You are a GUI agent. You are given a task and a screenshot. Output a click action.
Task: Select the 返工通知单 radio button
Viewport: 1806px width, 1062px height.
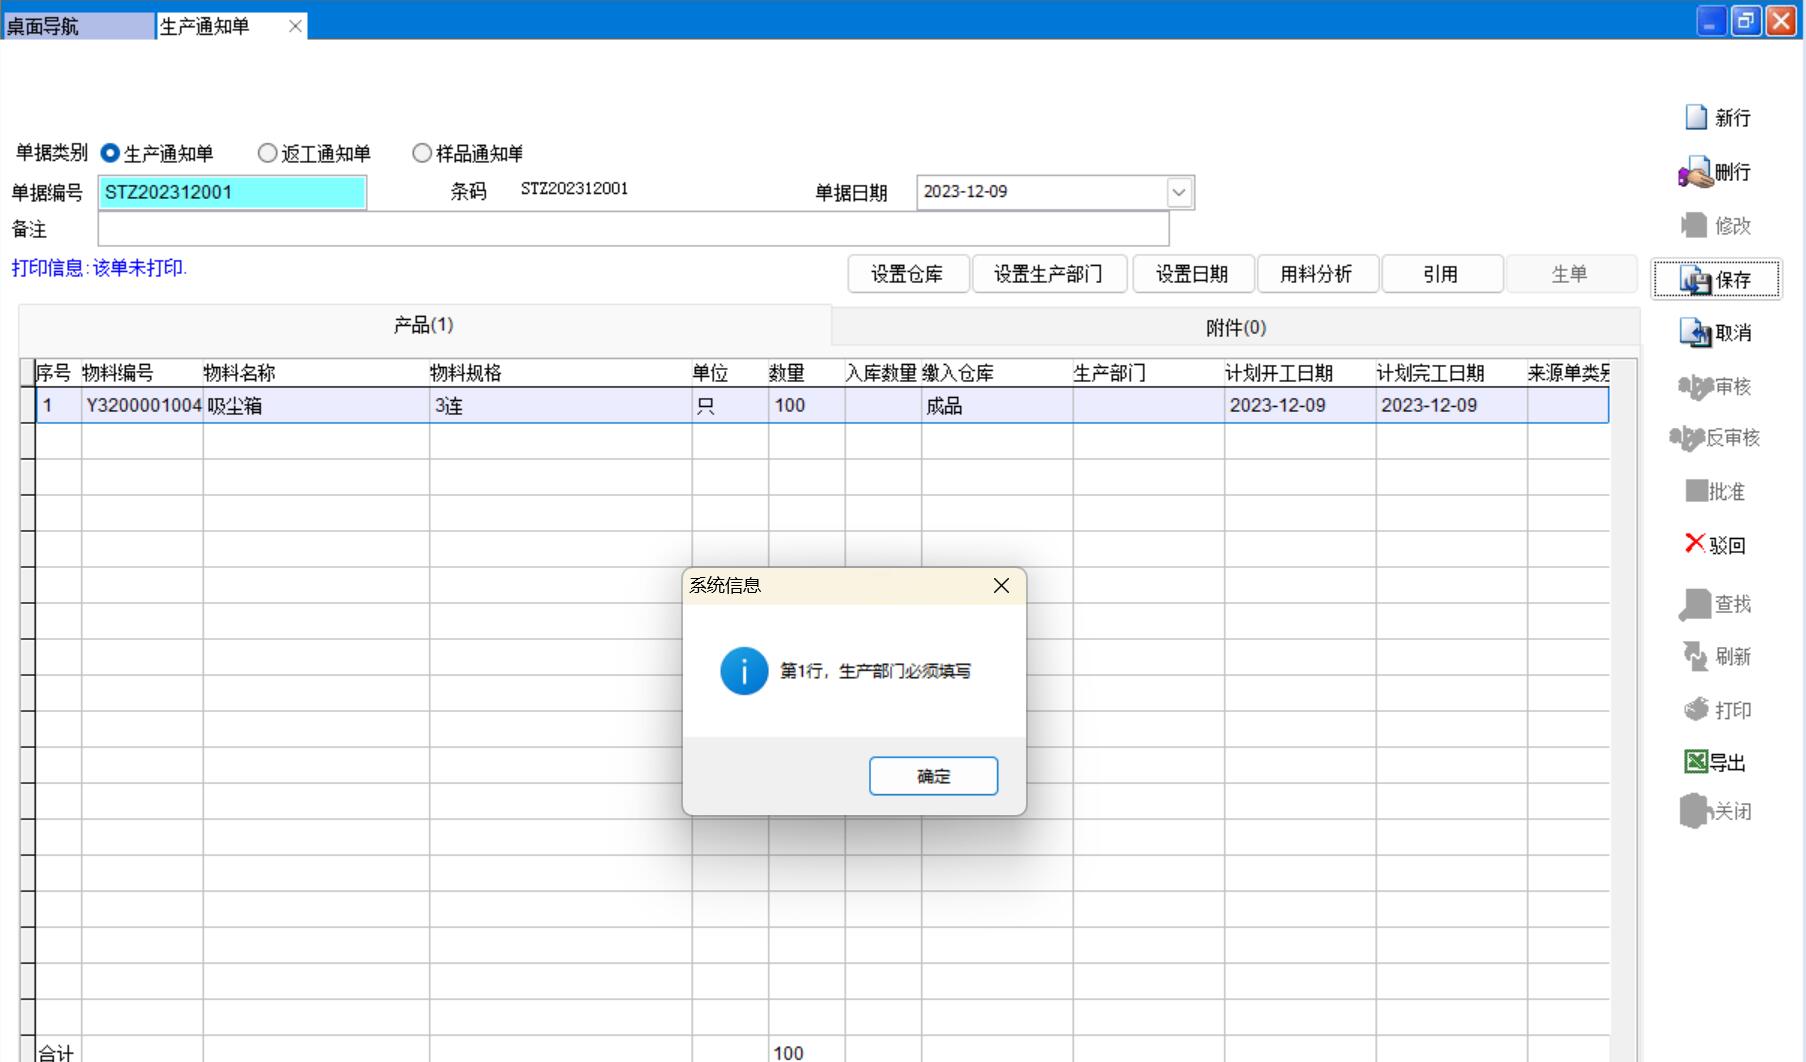(x=267, y=153)
